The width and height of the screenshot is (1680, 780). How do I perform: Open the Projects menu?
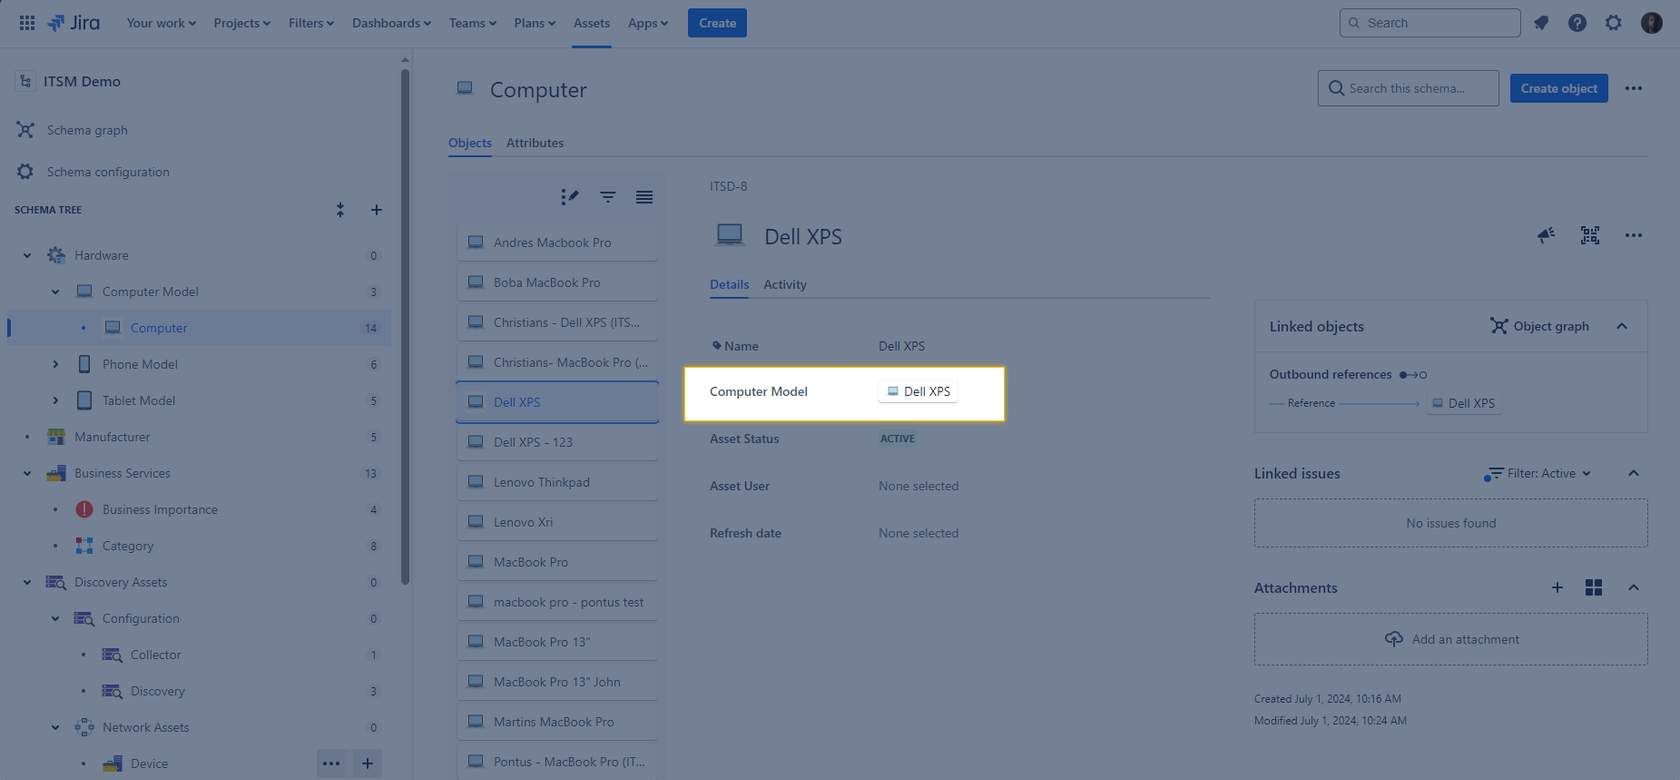click(242, 22)
